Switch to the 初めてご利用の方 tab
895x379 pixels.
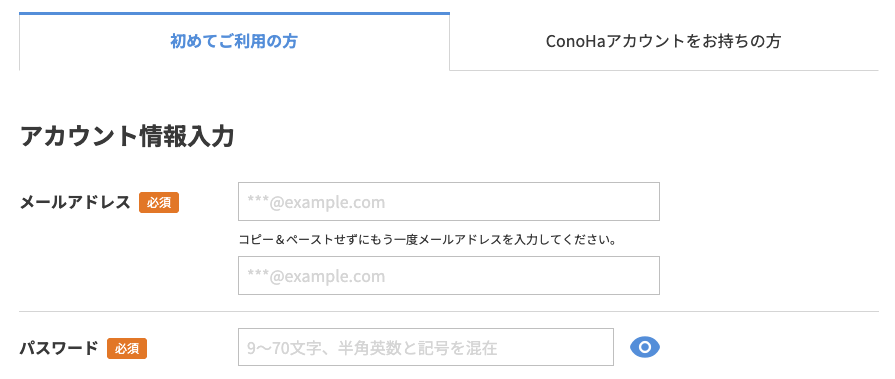tap(234, 41)
